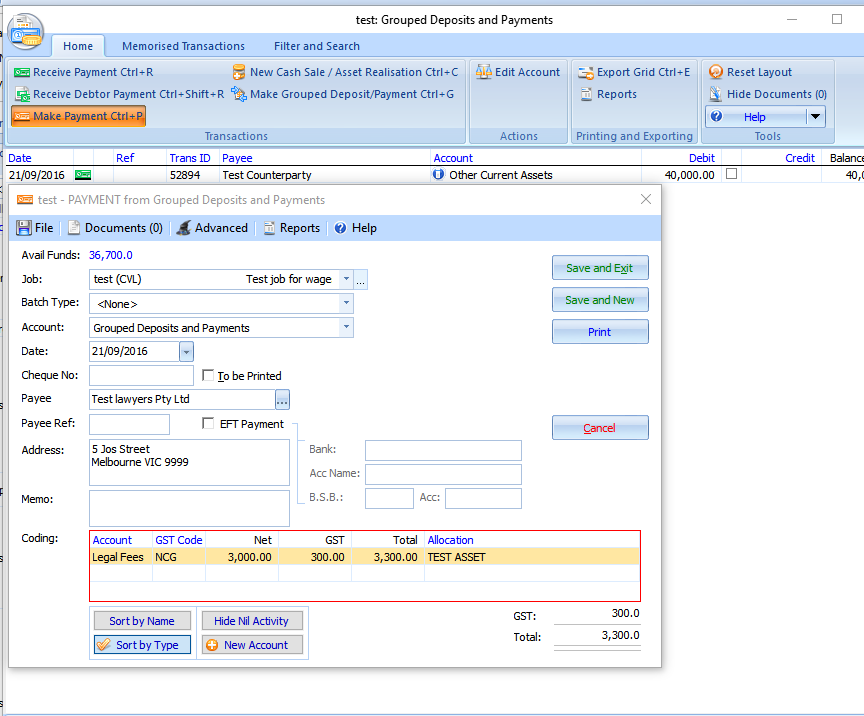Click Export Grid icon
Viewport: 864px width, 716px height.
point(586,73)
